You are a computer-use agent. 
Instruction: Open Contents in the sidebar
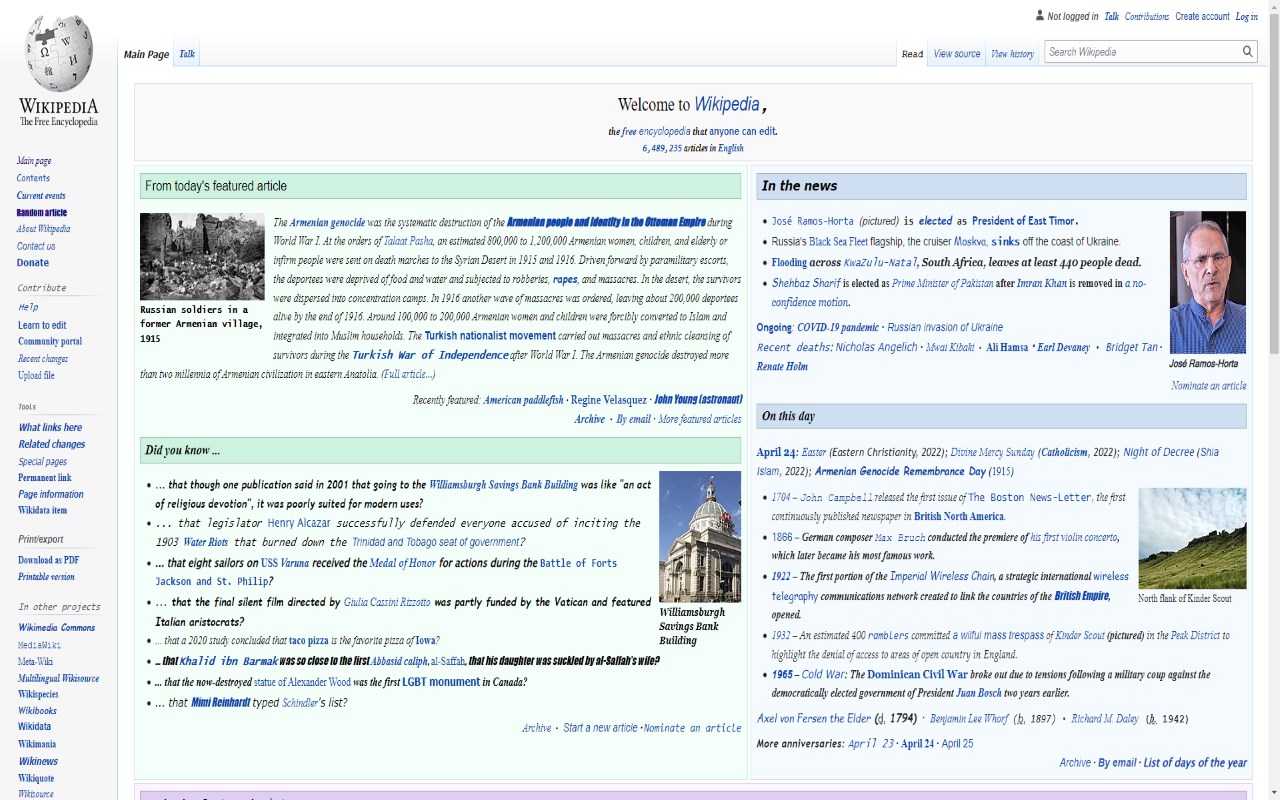point(33,178)
